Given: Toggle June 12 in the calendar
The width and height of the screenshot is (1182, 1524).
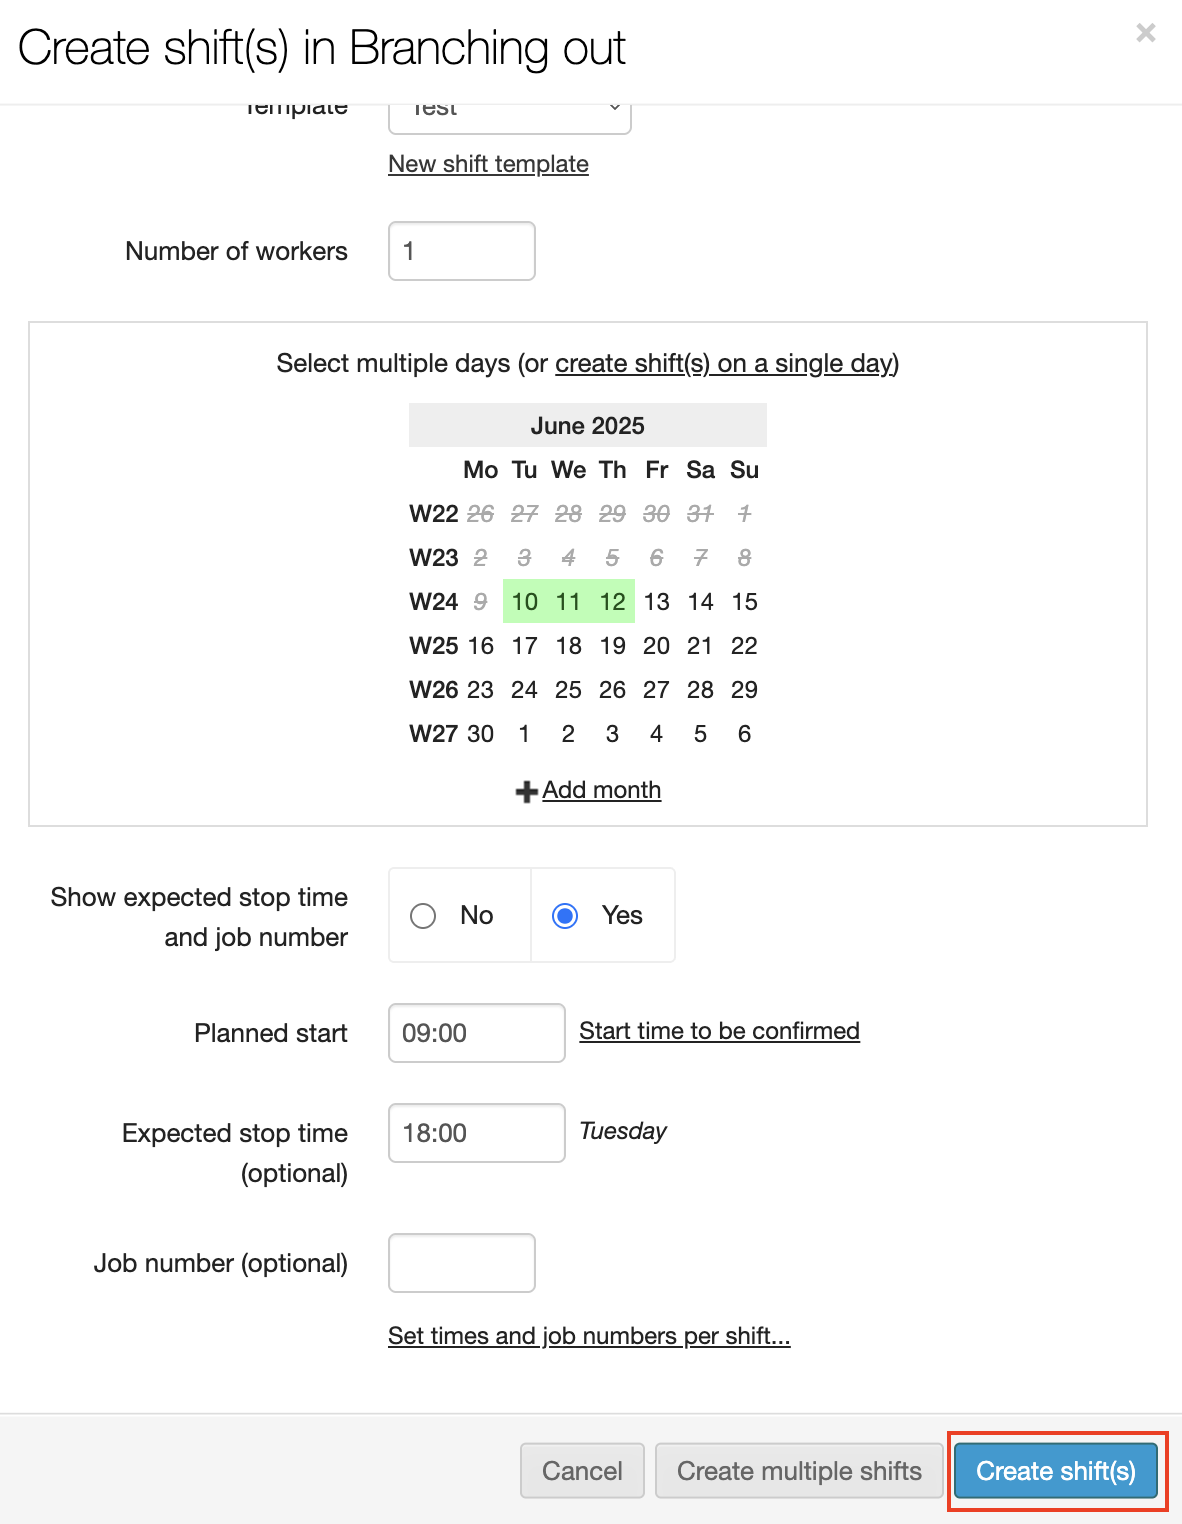Looking at the screenshot, I should point(612,601).
